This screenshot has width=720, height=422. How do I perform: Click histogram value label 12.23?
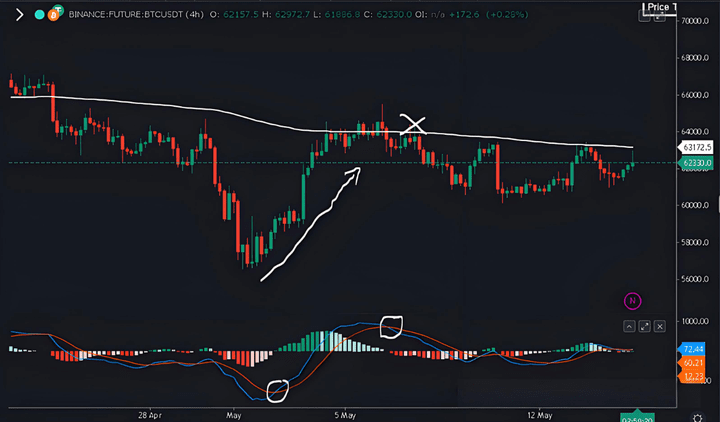(692, 376)
